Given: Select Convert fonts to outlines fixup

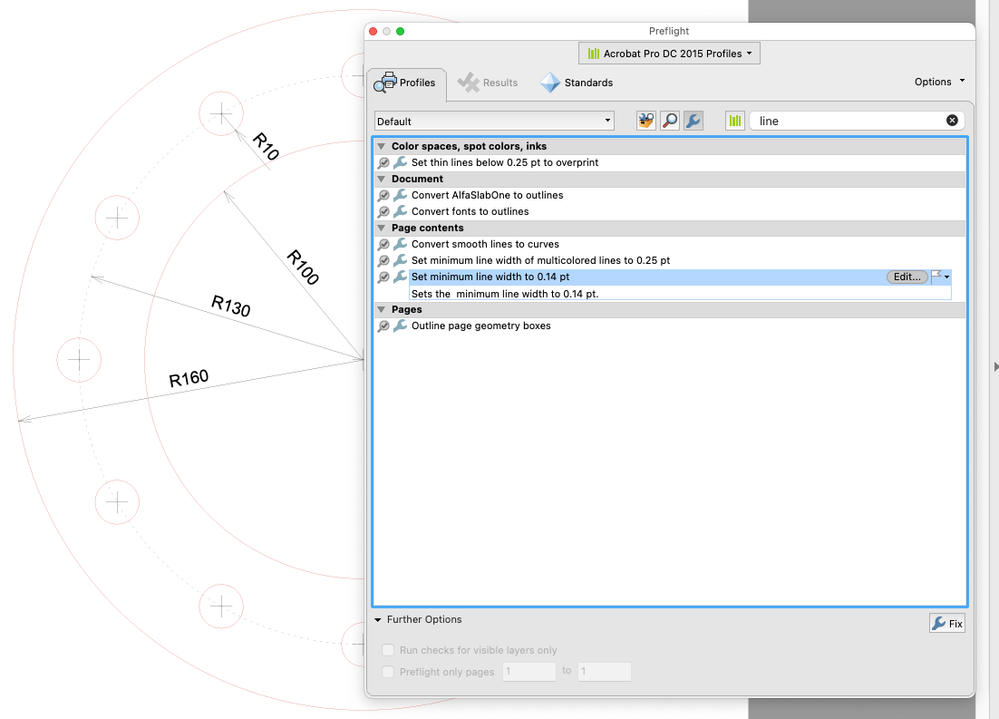Looking at the screenshot, I should point(470,211).
